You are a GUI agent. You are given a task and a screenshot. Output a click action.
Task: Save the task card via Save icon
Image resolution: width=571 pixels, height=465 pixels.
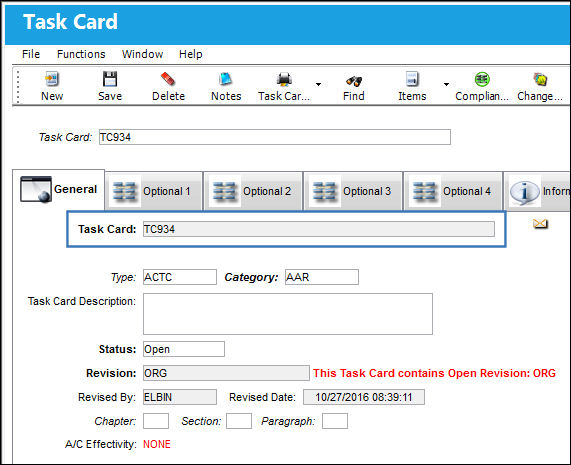pos(110,79)
